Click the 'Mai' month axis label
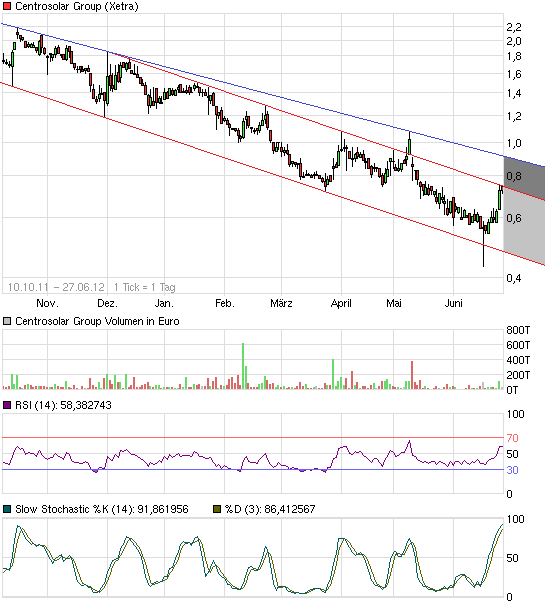The height and width of the screenshot is (606, 545). (393, 303)
